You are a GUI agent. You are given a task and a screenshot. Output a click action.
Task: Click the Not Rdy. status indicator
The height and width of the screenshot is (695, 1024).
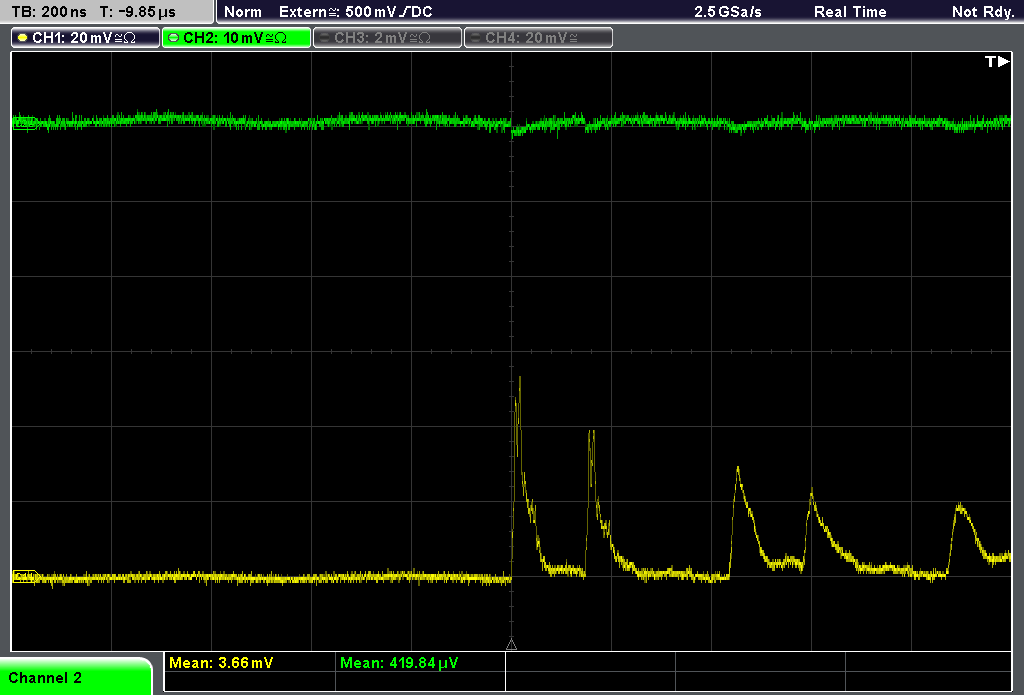(x=983, y=12)
